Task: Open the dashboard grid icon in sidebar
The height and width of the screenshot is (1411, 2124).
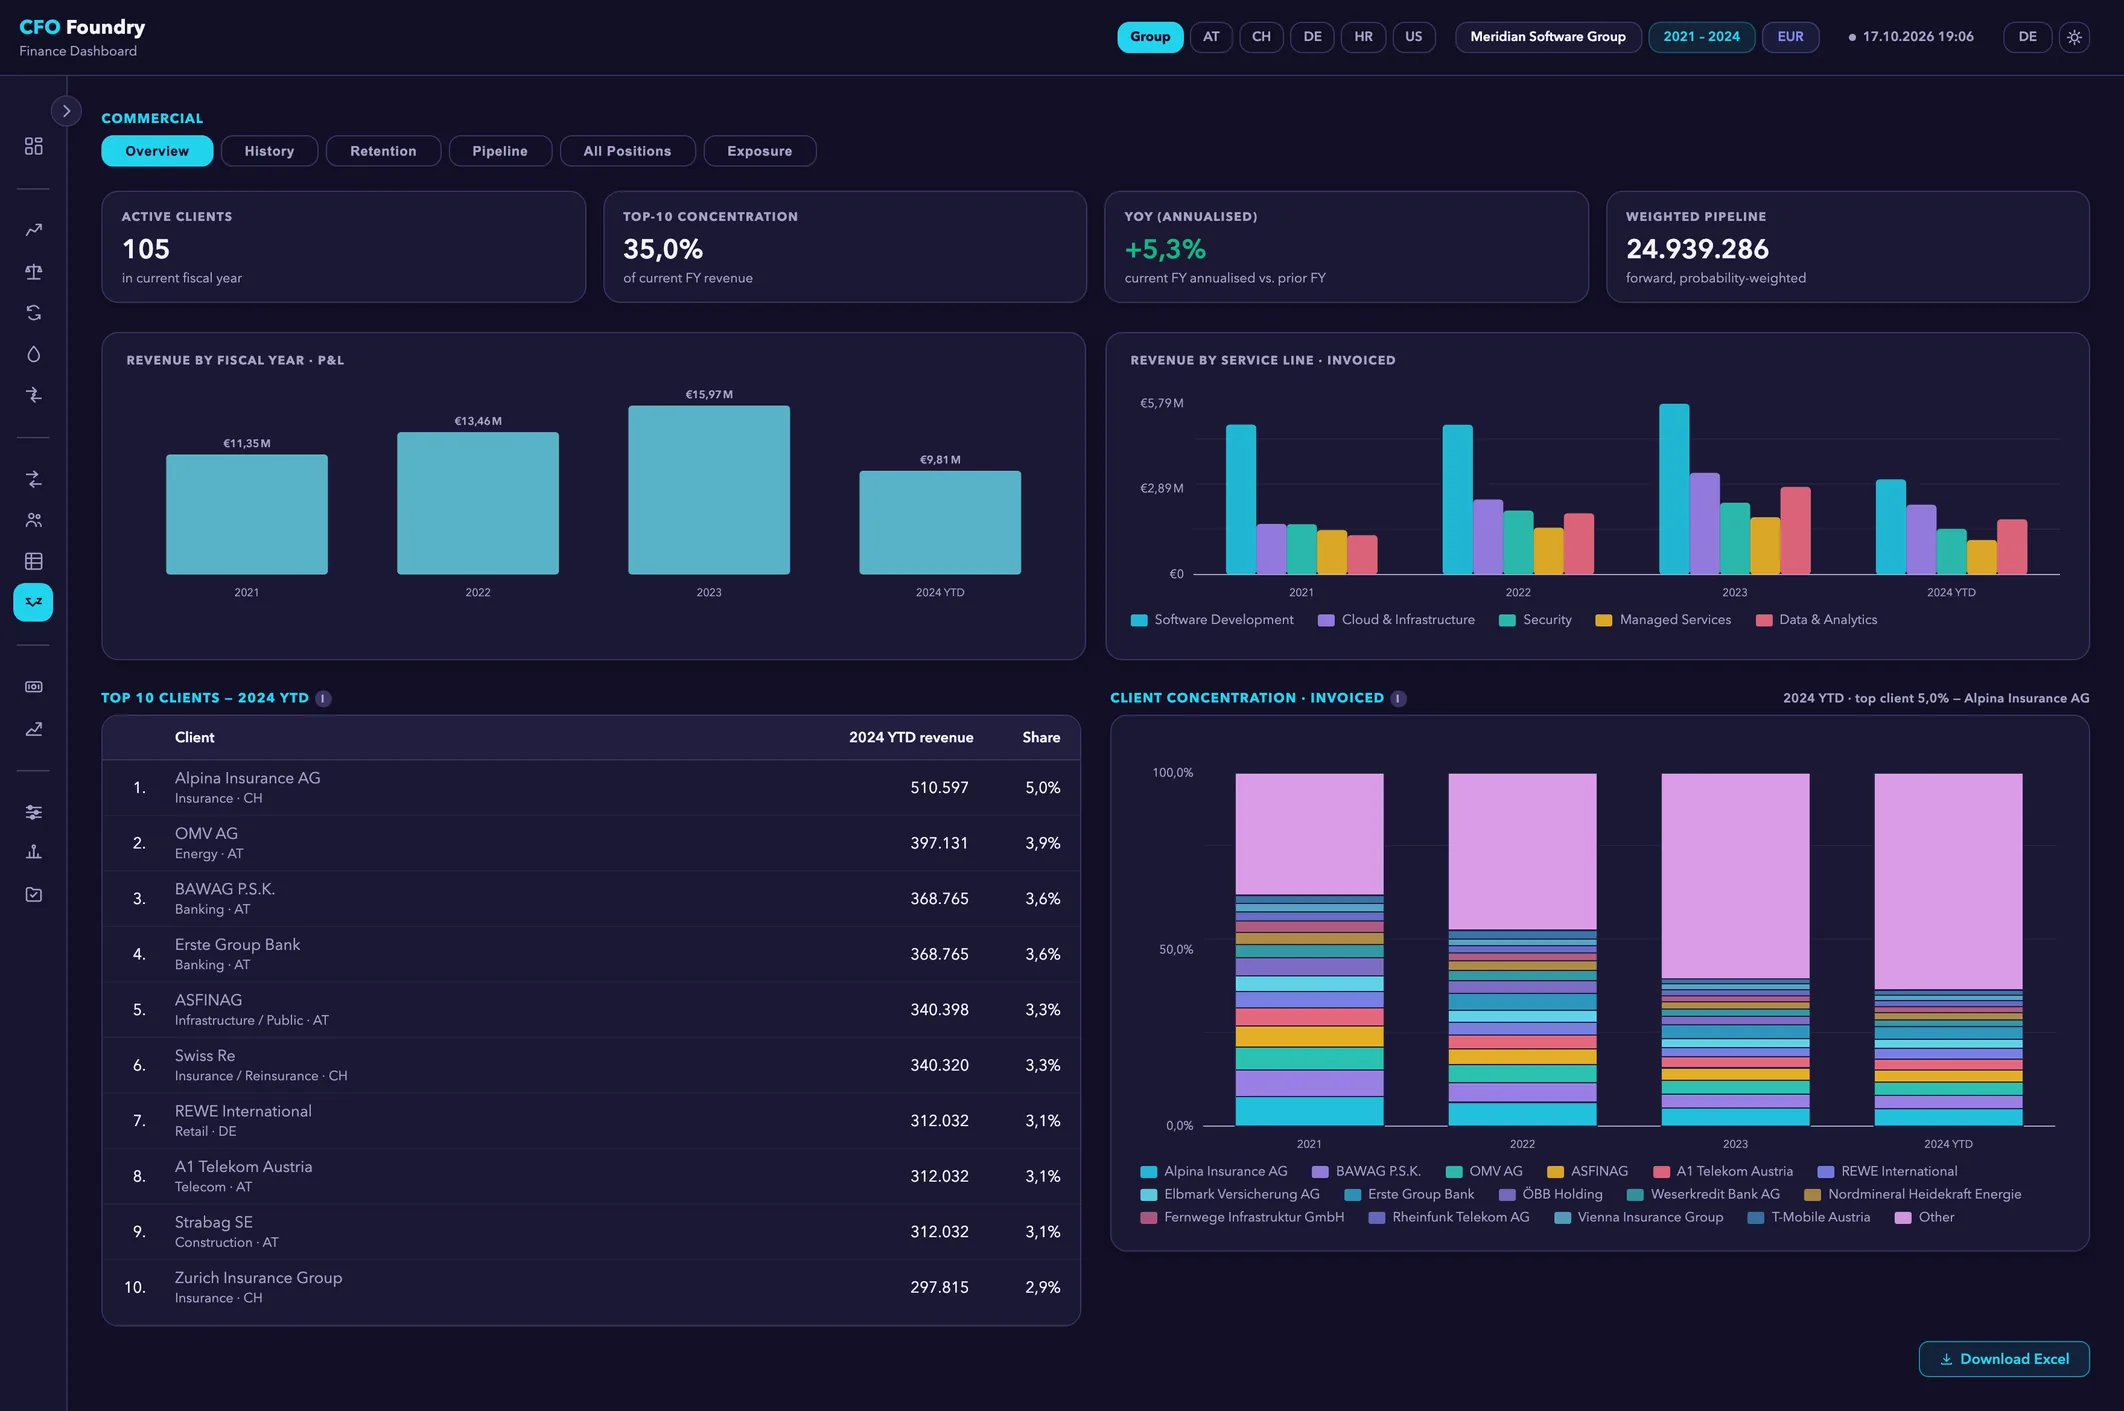Action: pyautogui.click(x=33, y=146)
